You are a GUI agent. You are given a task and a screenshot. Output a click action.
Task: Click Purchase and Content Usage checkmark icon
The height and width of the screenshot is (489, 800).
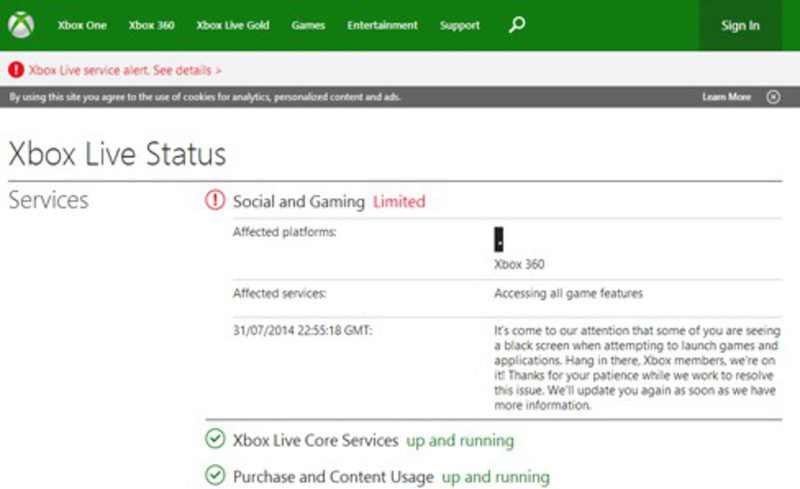[x=215, y=475]
